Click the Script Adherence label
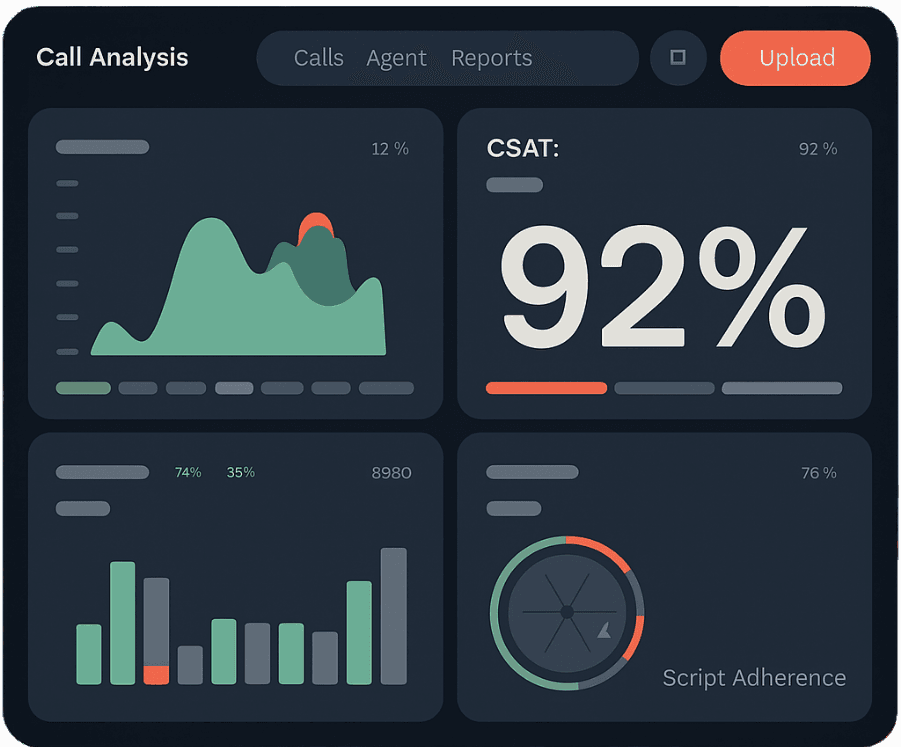 click(x=754, y=678)
